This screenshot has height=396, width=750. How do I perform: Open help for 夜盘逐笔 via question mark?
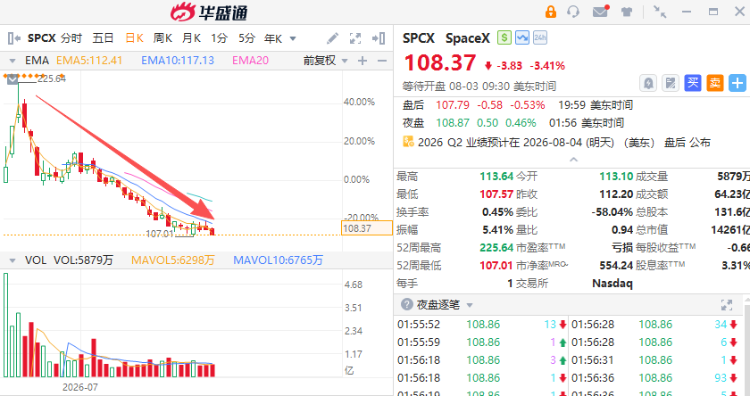407,304
